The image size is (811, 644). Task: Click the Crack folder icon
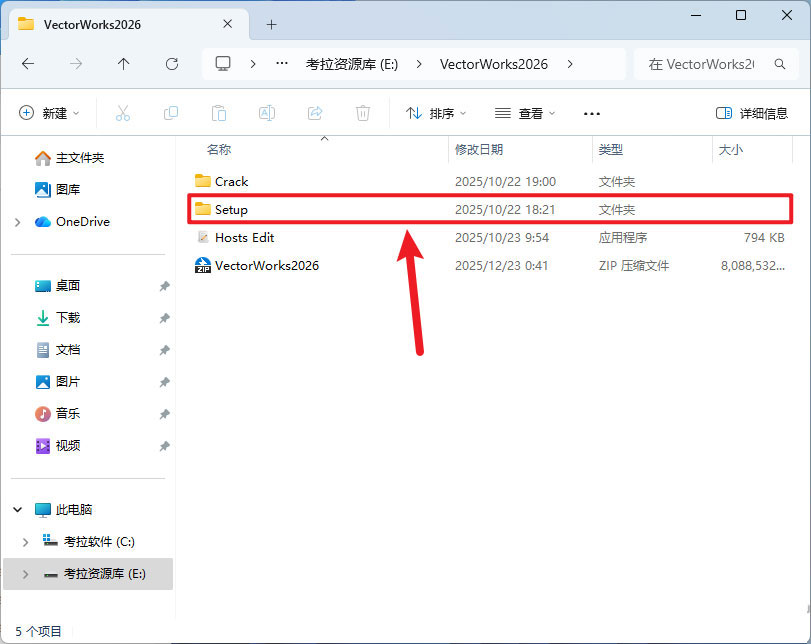click(203, 181)
